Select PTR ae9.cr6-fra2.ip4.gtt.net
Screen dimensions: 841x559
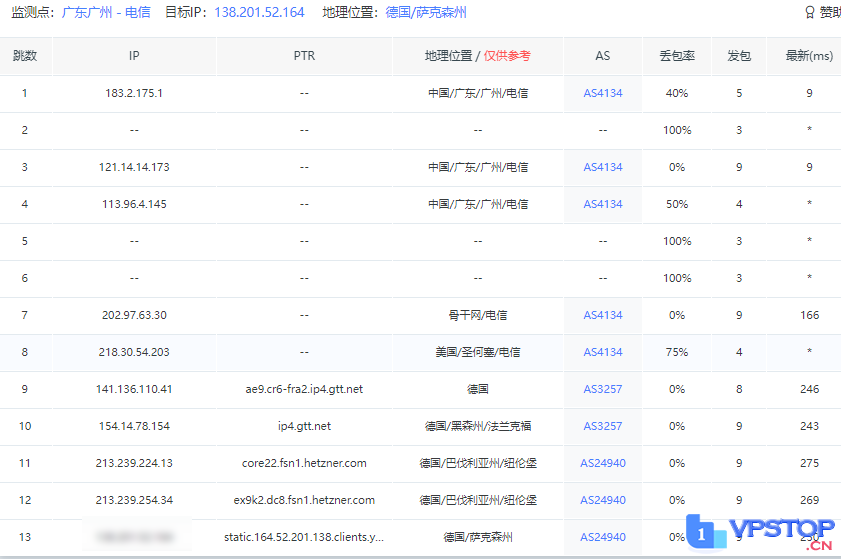(304, 389)
